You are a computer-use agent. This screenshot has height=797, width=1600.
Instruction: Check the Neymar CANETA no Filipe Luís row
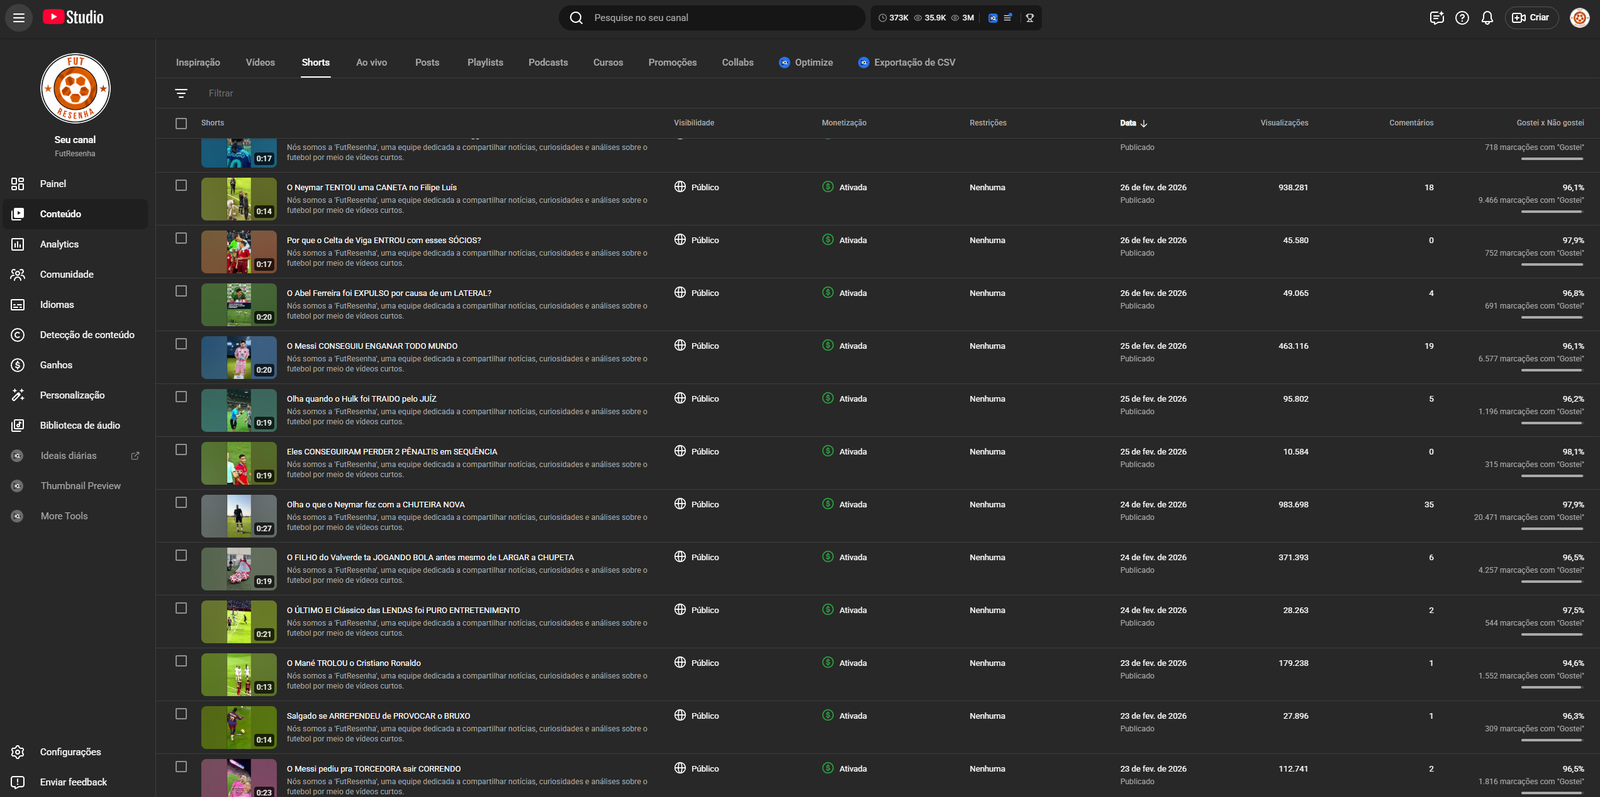(x=181, y=185)
